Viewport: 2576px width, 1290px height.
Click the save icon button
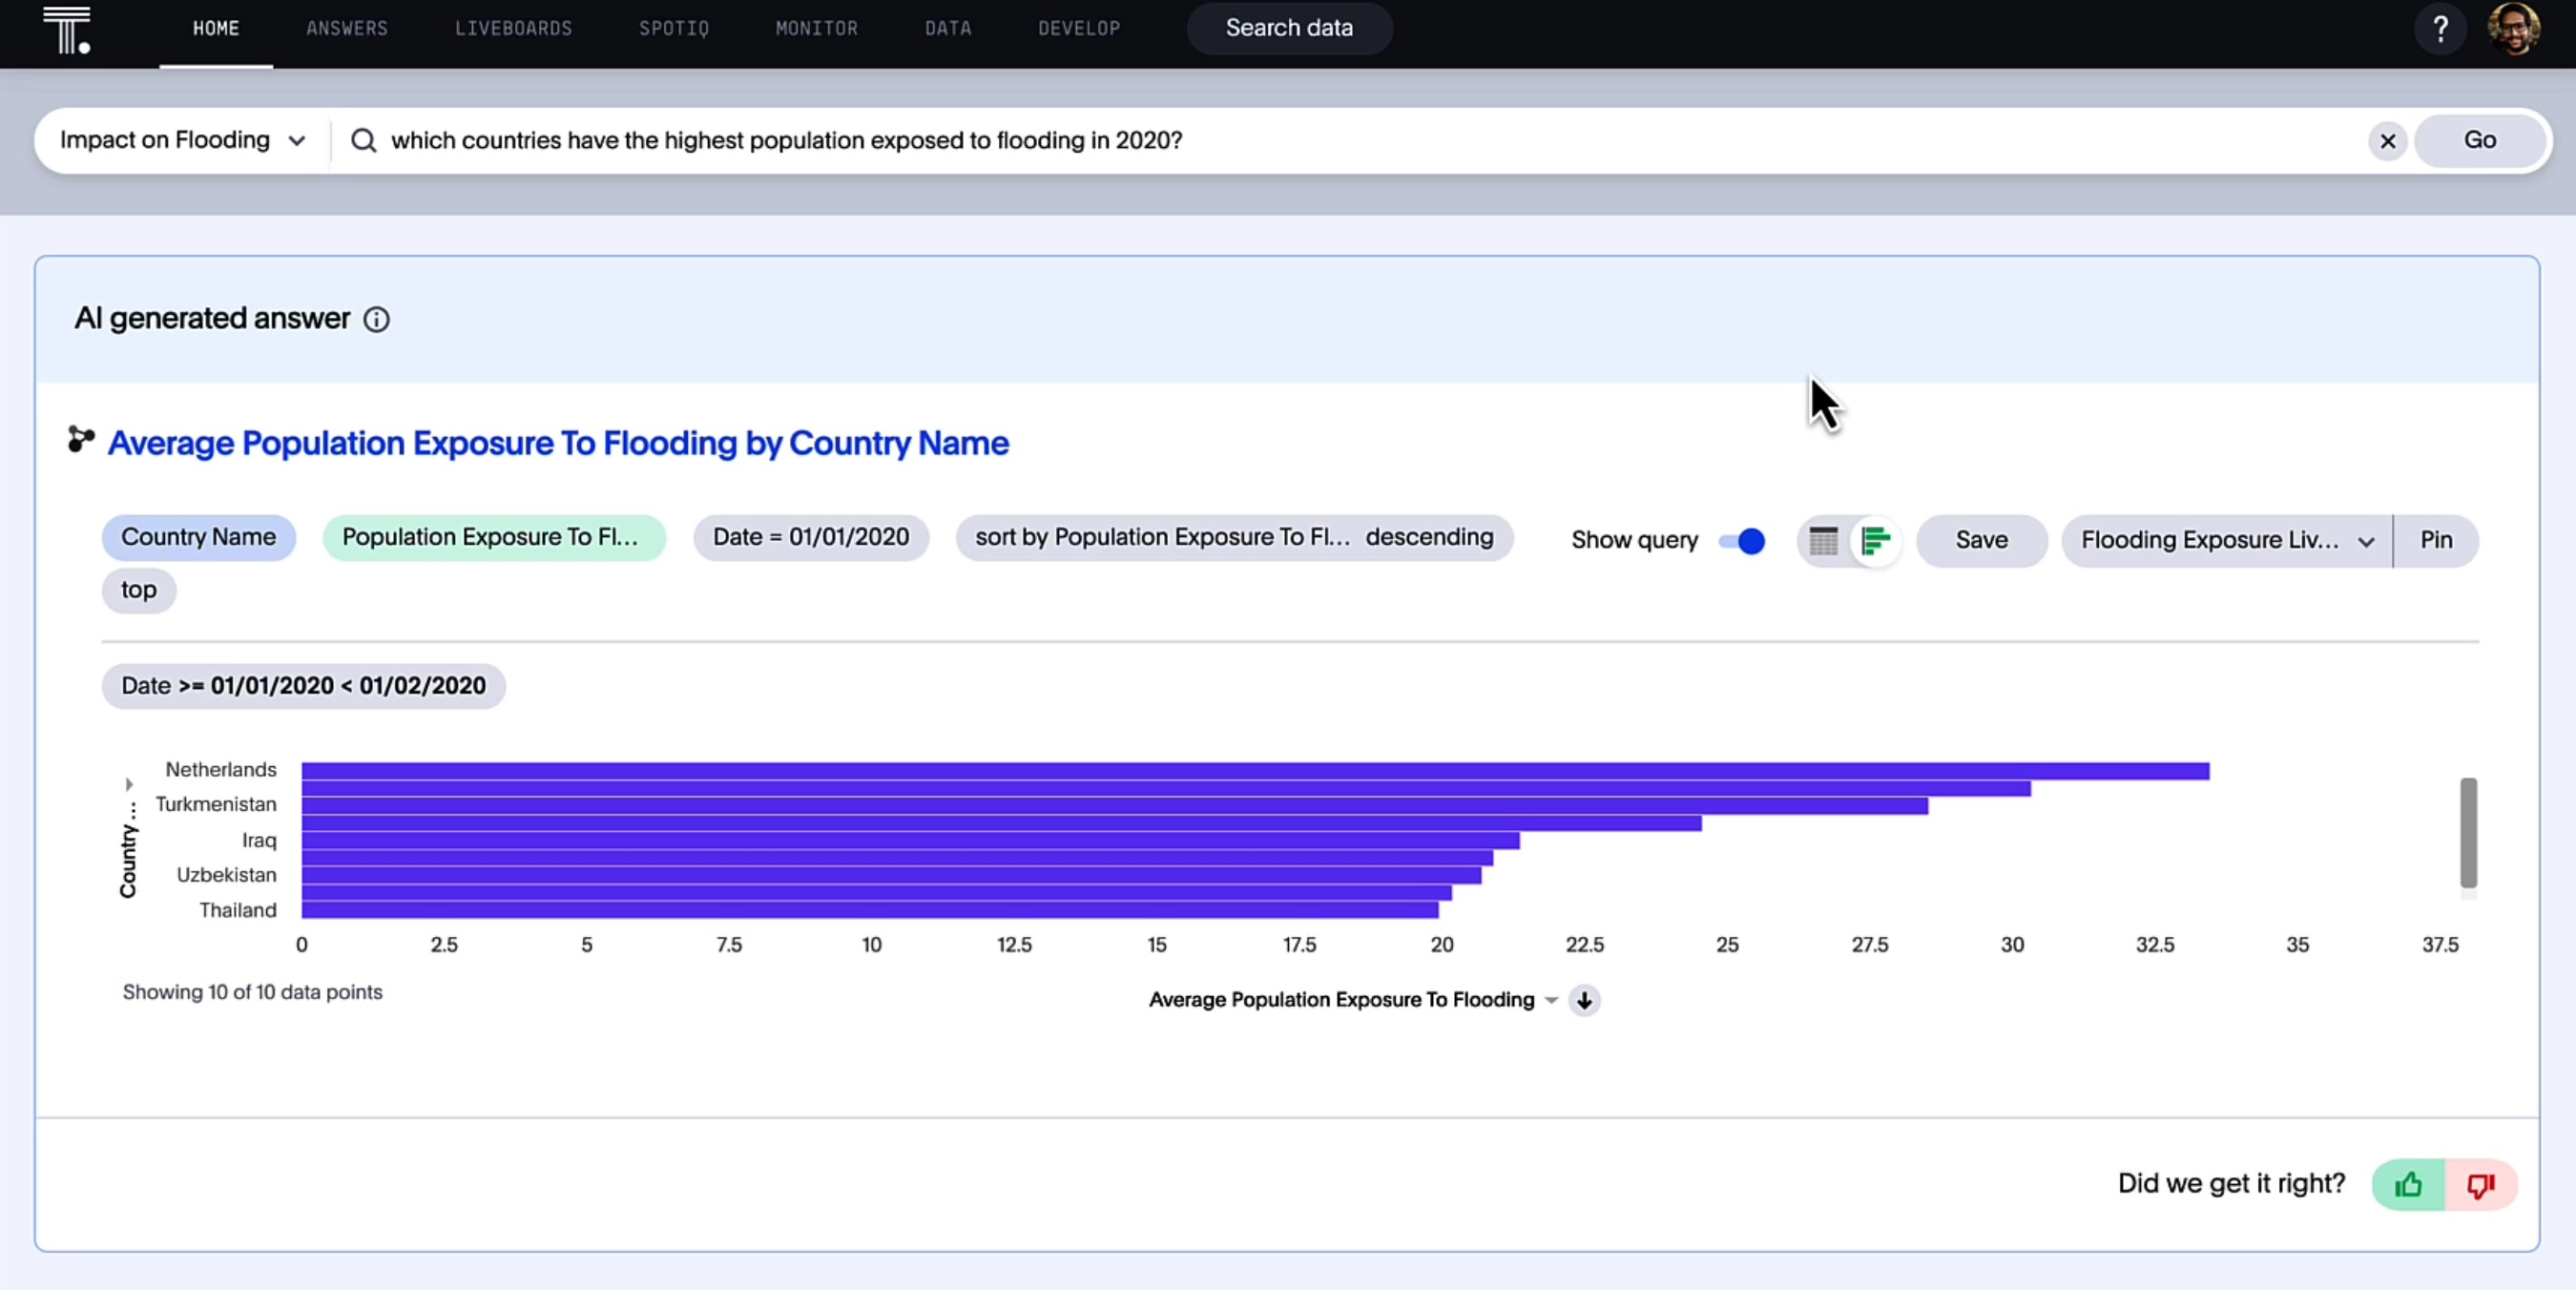(1981, 538)
